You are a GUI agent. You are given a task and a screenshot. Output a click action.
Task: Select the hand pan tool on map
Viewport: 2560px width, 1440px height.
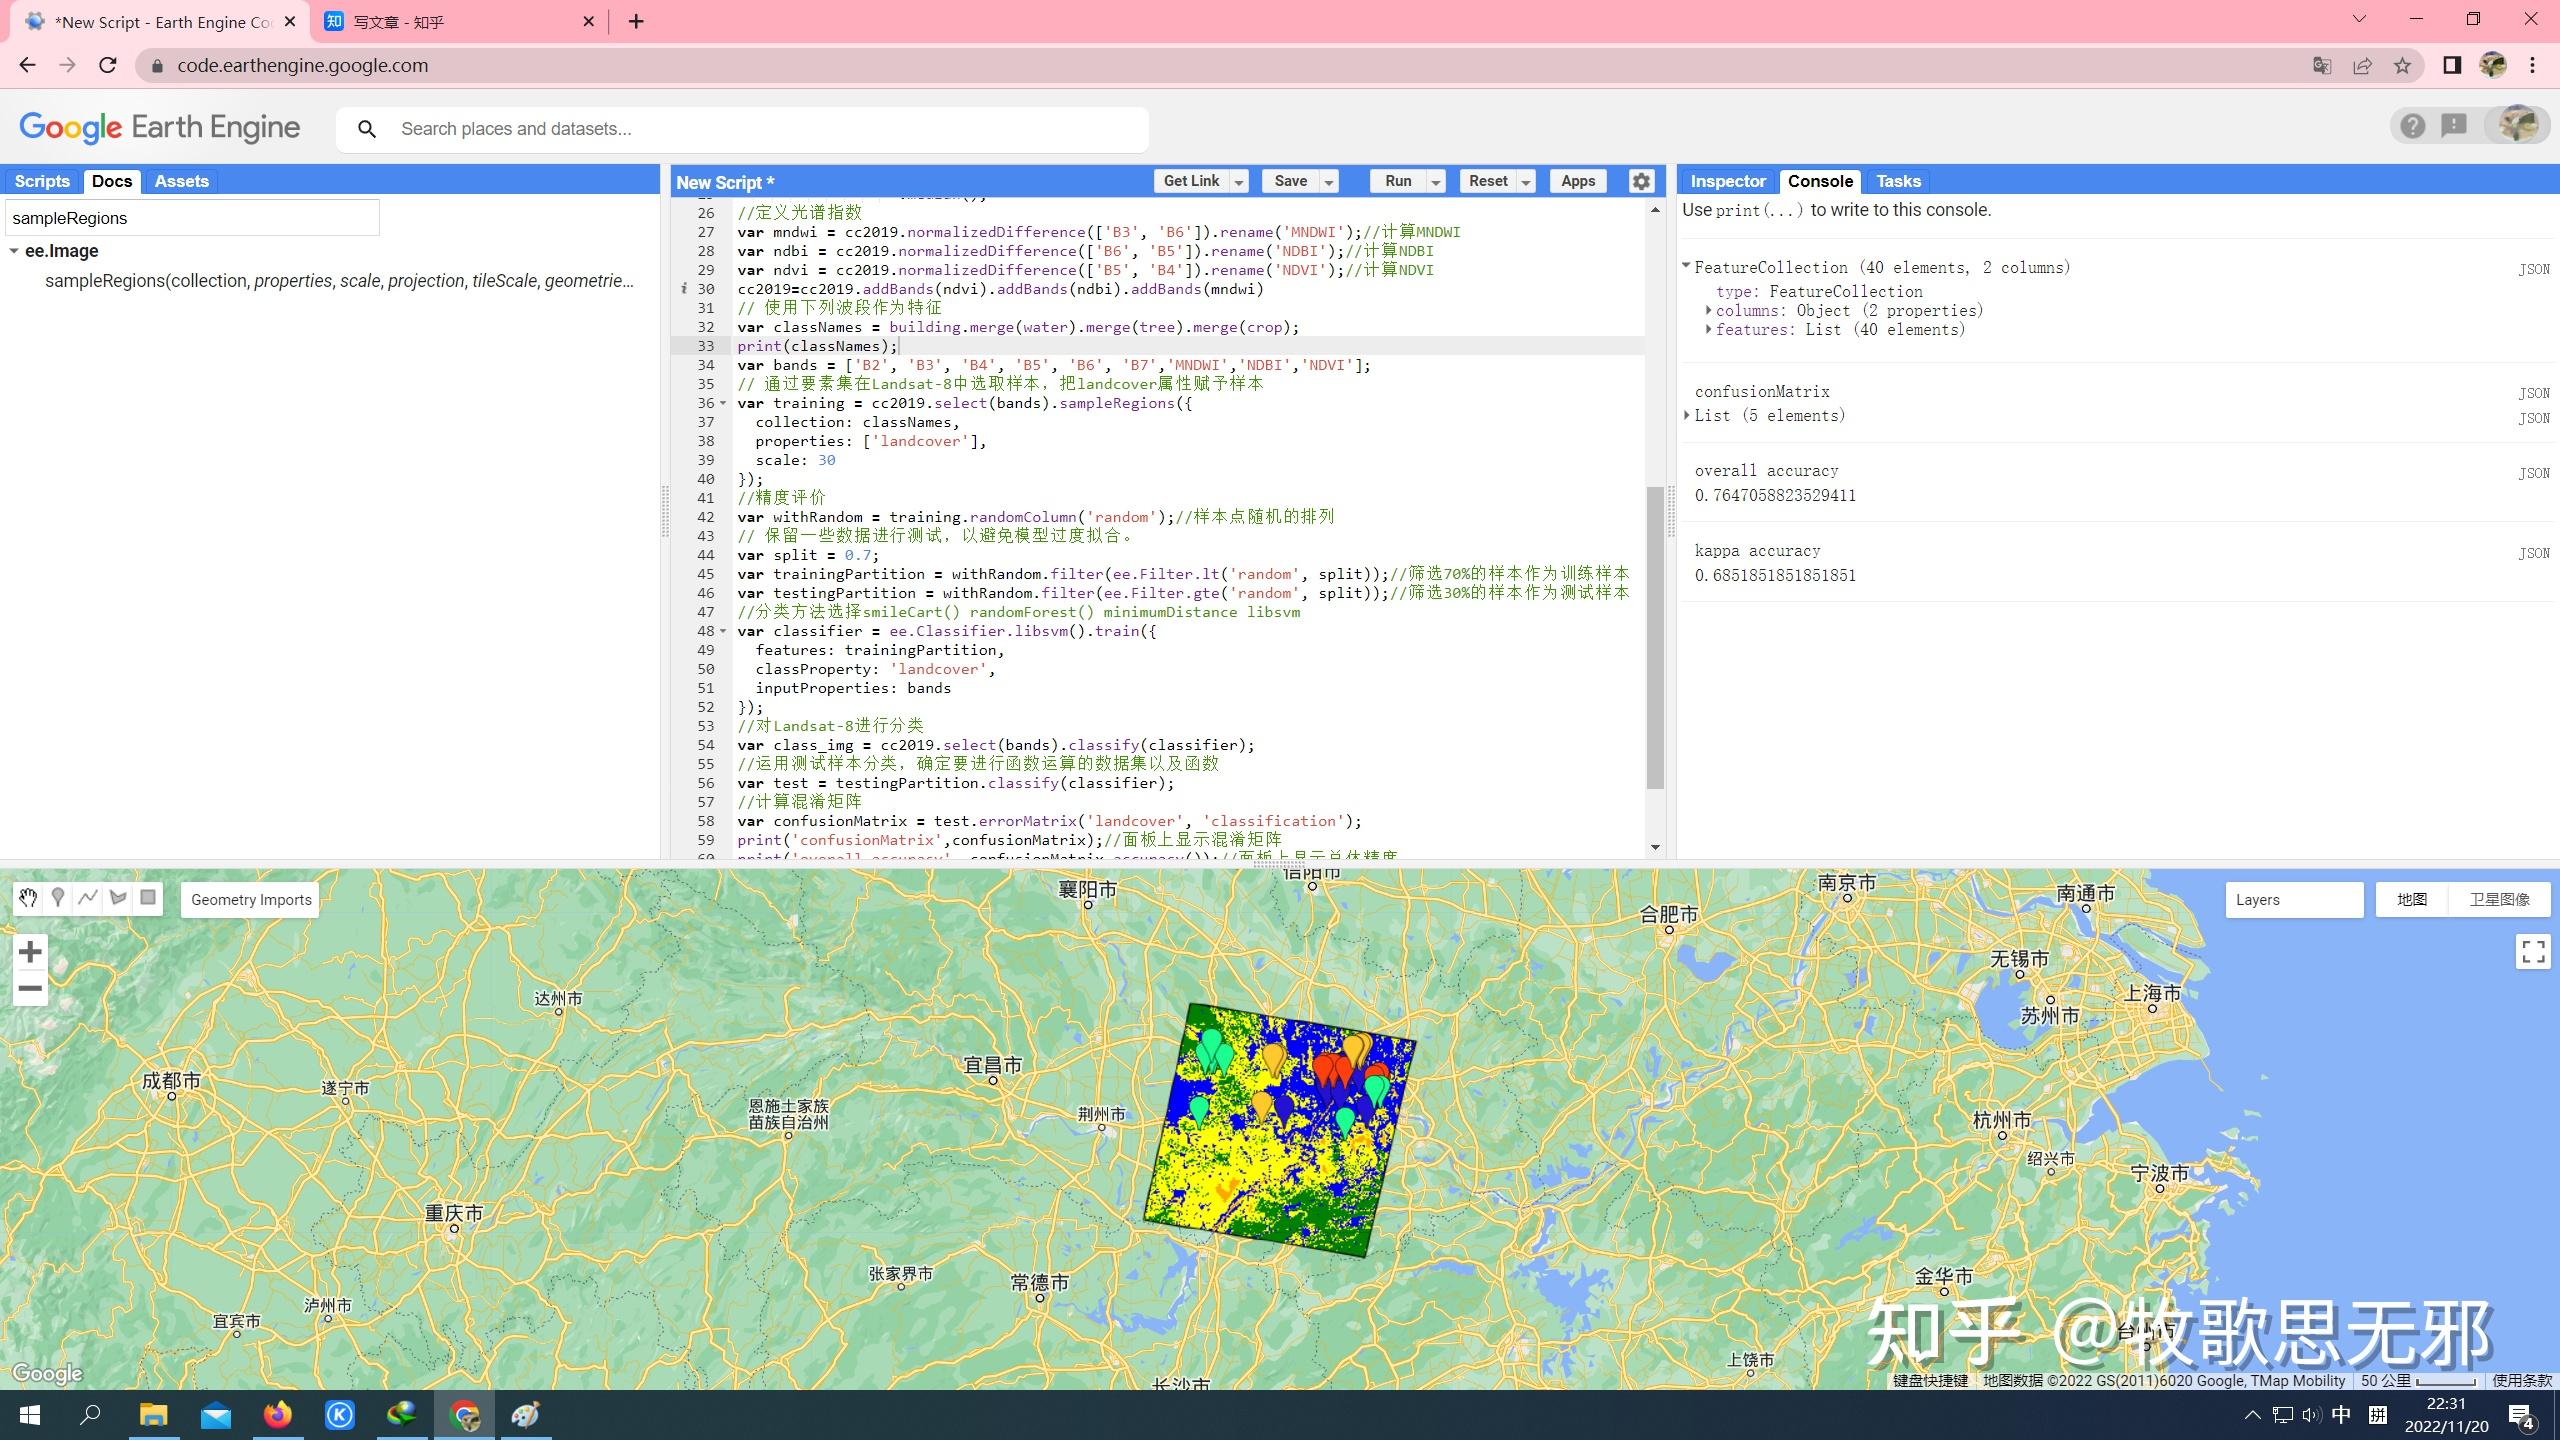pos(28,898)
